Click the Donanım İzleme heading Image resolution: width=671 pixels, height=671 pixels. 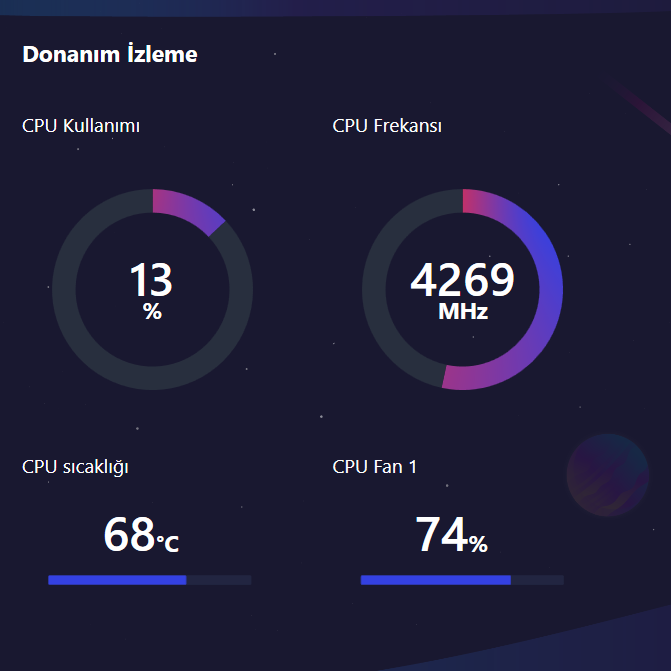coord(110,54)
